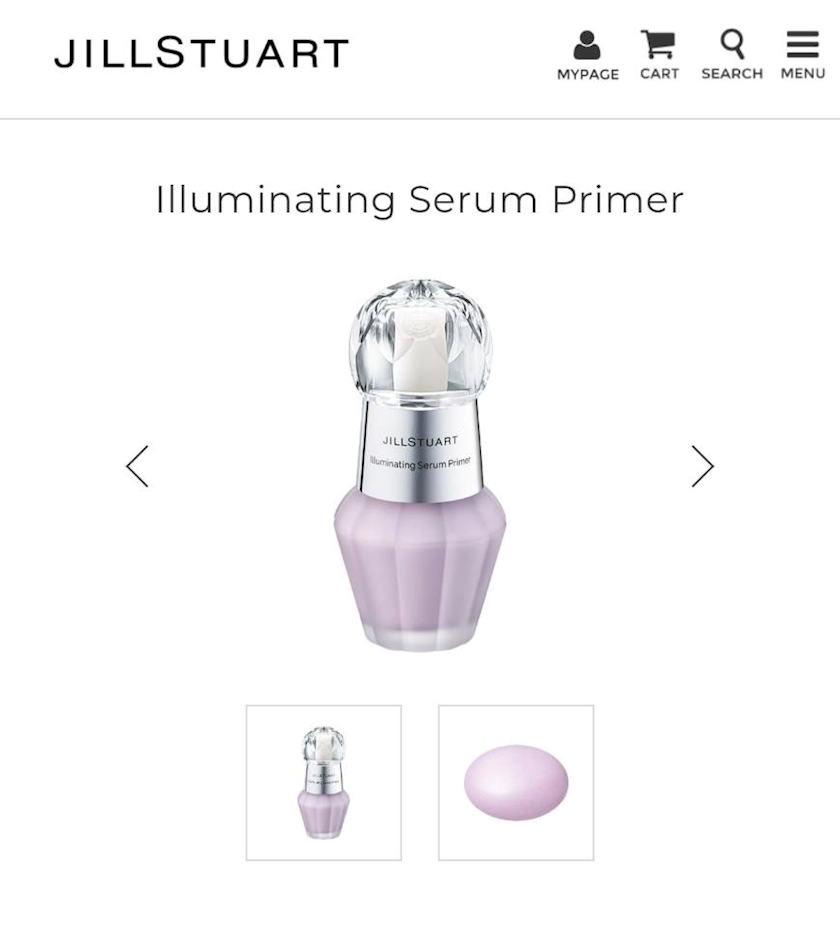Advance to next product image arrow
Image resolution: width=840 pixels, height=925 pixels.
coord(703,466)
